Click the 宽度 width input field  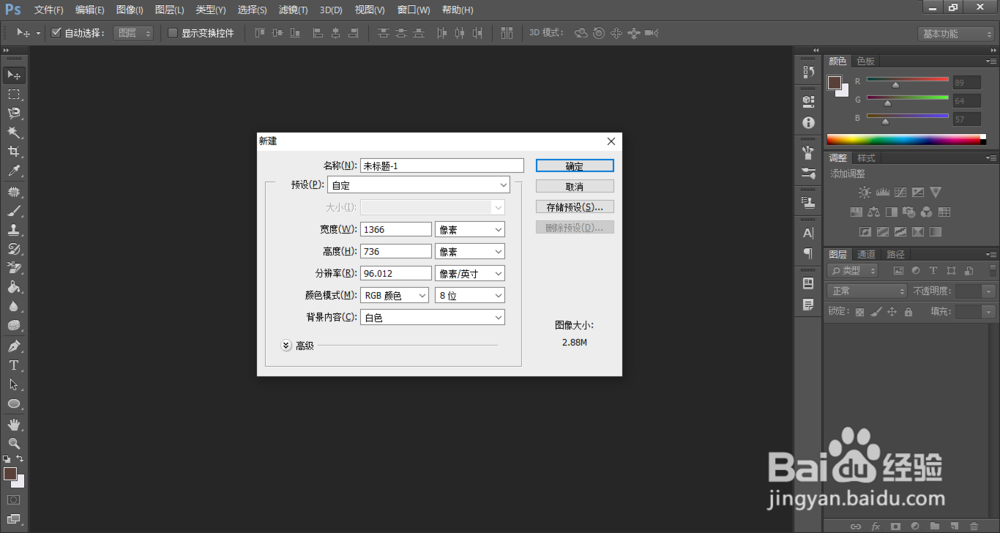tap(396, 230)
